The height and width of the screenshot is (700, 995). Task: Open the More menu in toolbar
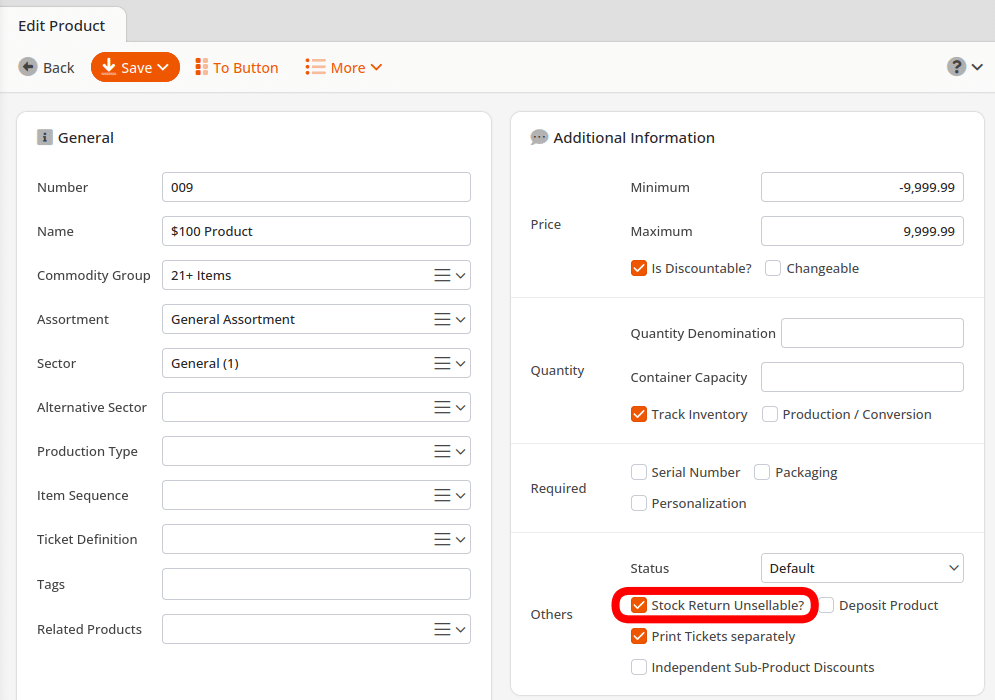[x=344, y=67]
